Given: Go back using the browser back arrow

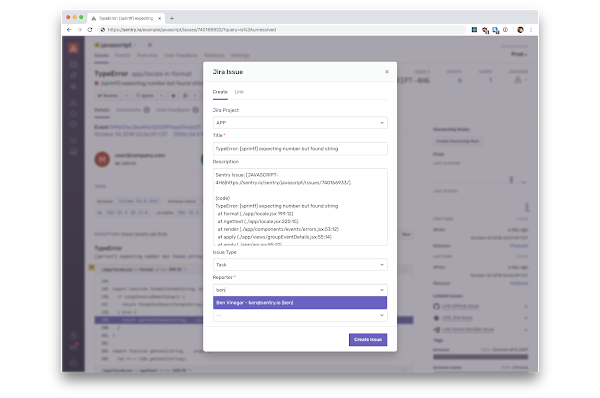Looking at the screenshot, I should tap(69, 29).
